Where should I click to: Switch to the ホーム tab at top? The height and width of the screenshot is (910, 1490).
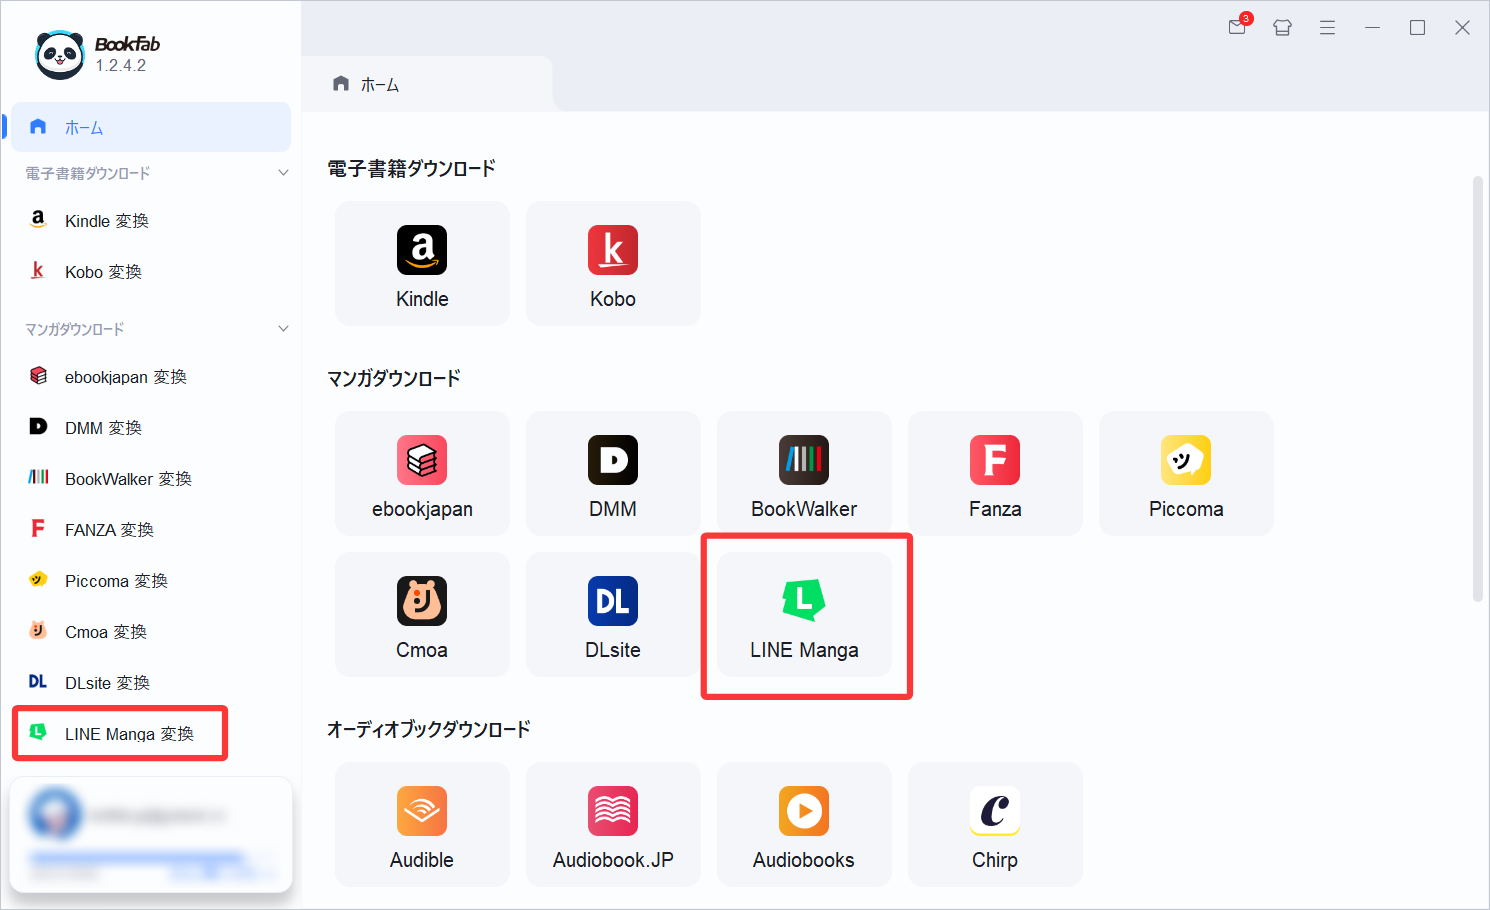[x=427, y=84]
